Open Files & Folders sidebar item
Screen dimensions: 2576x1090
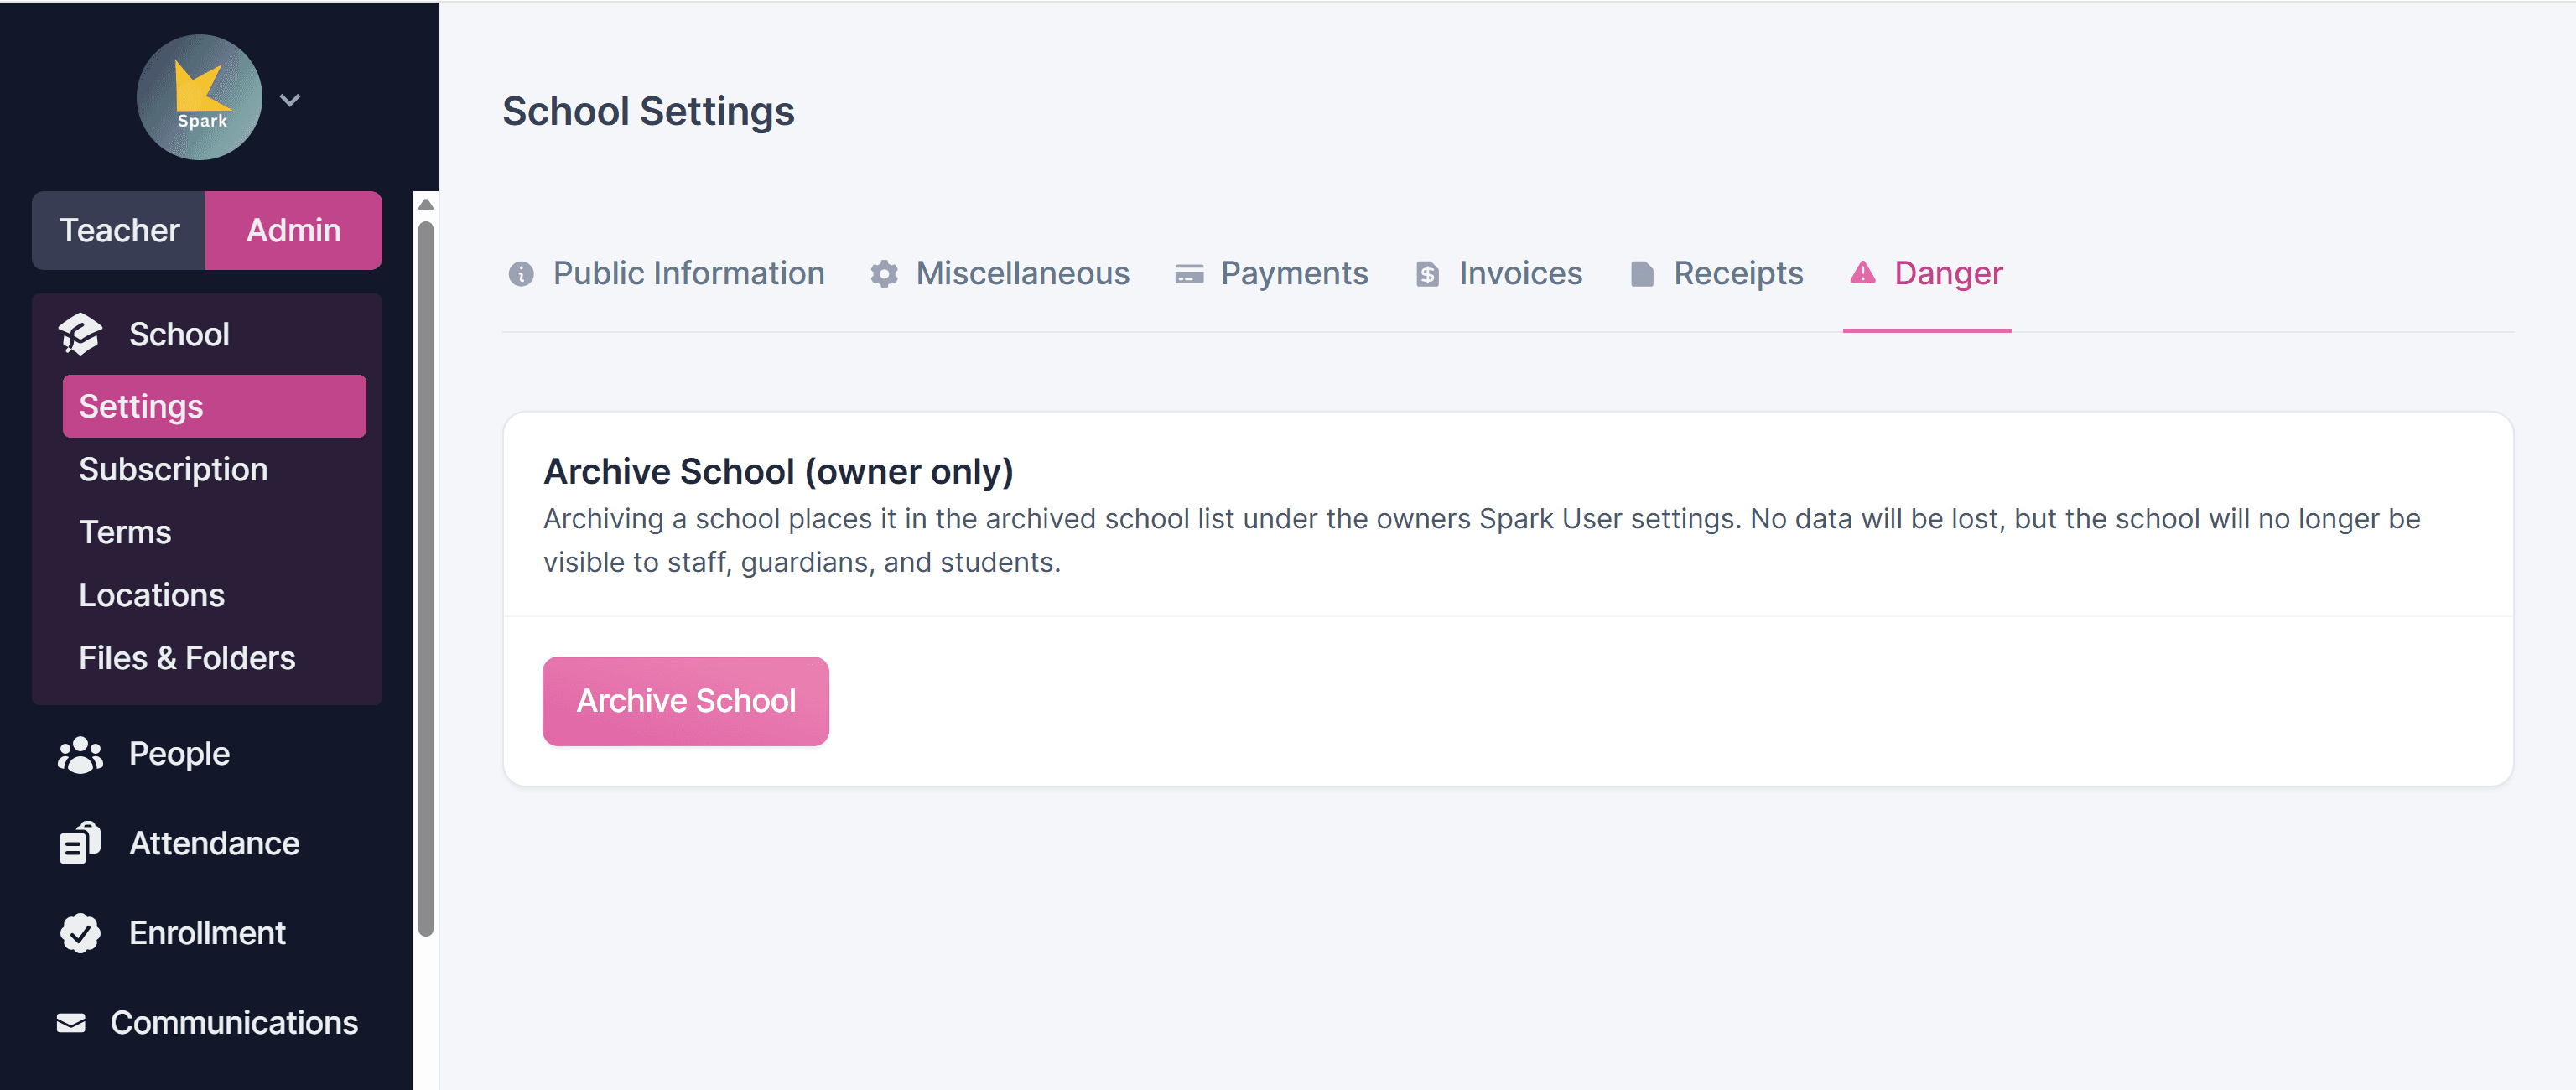(187, 658)
